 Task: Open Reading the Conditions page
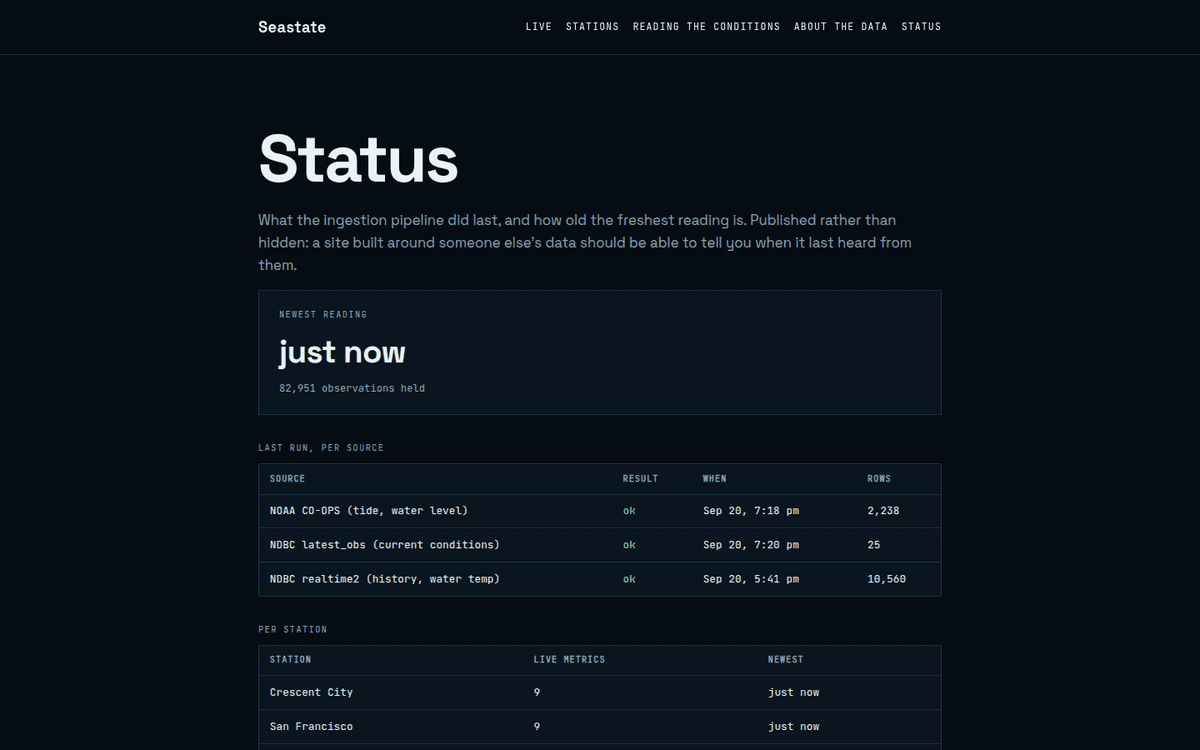click(706, 27)
